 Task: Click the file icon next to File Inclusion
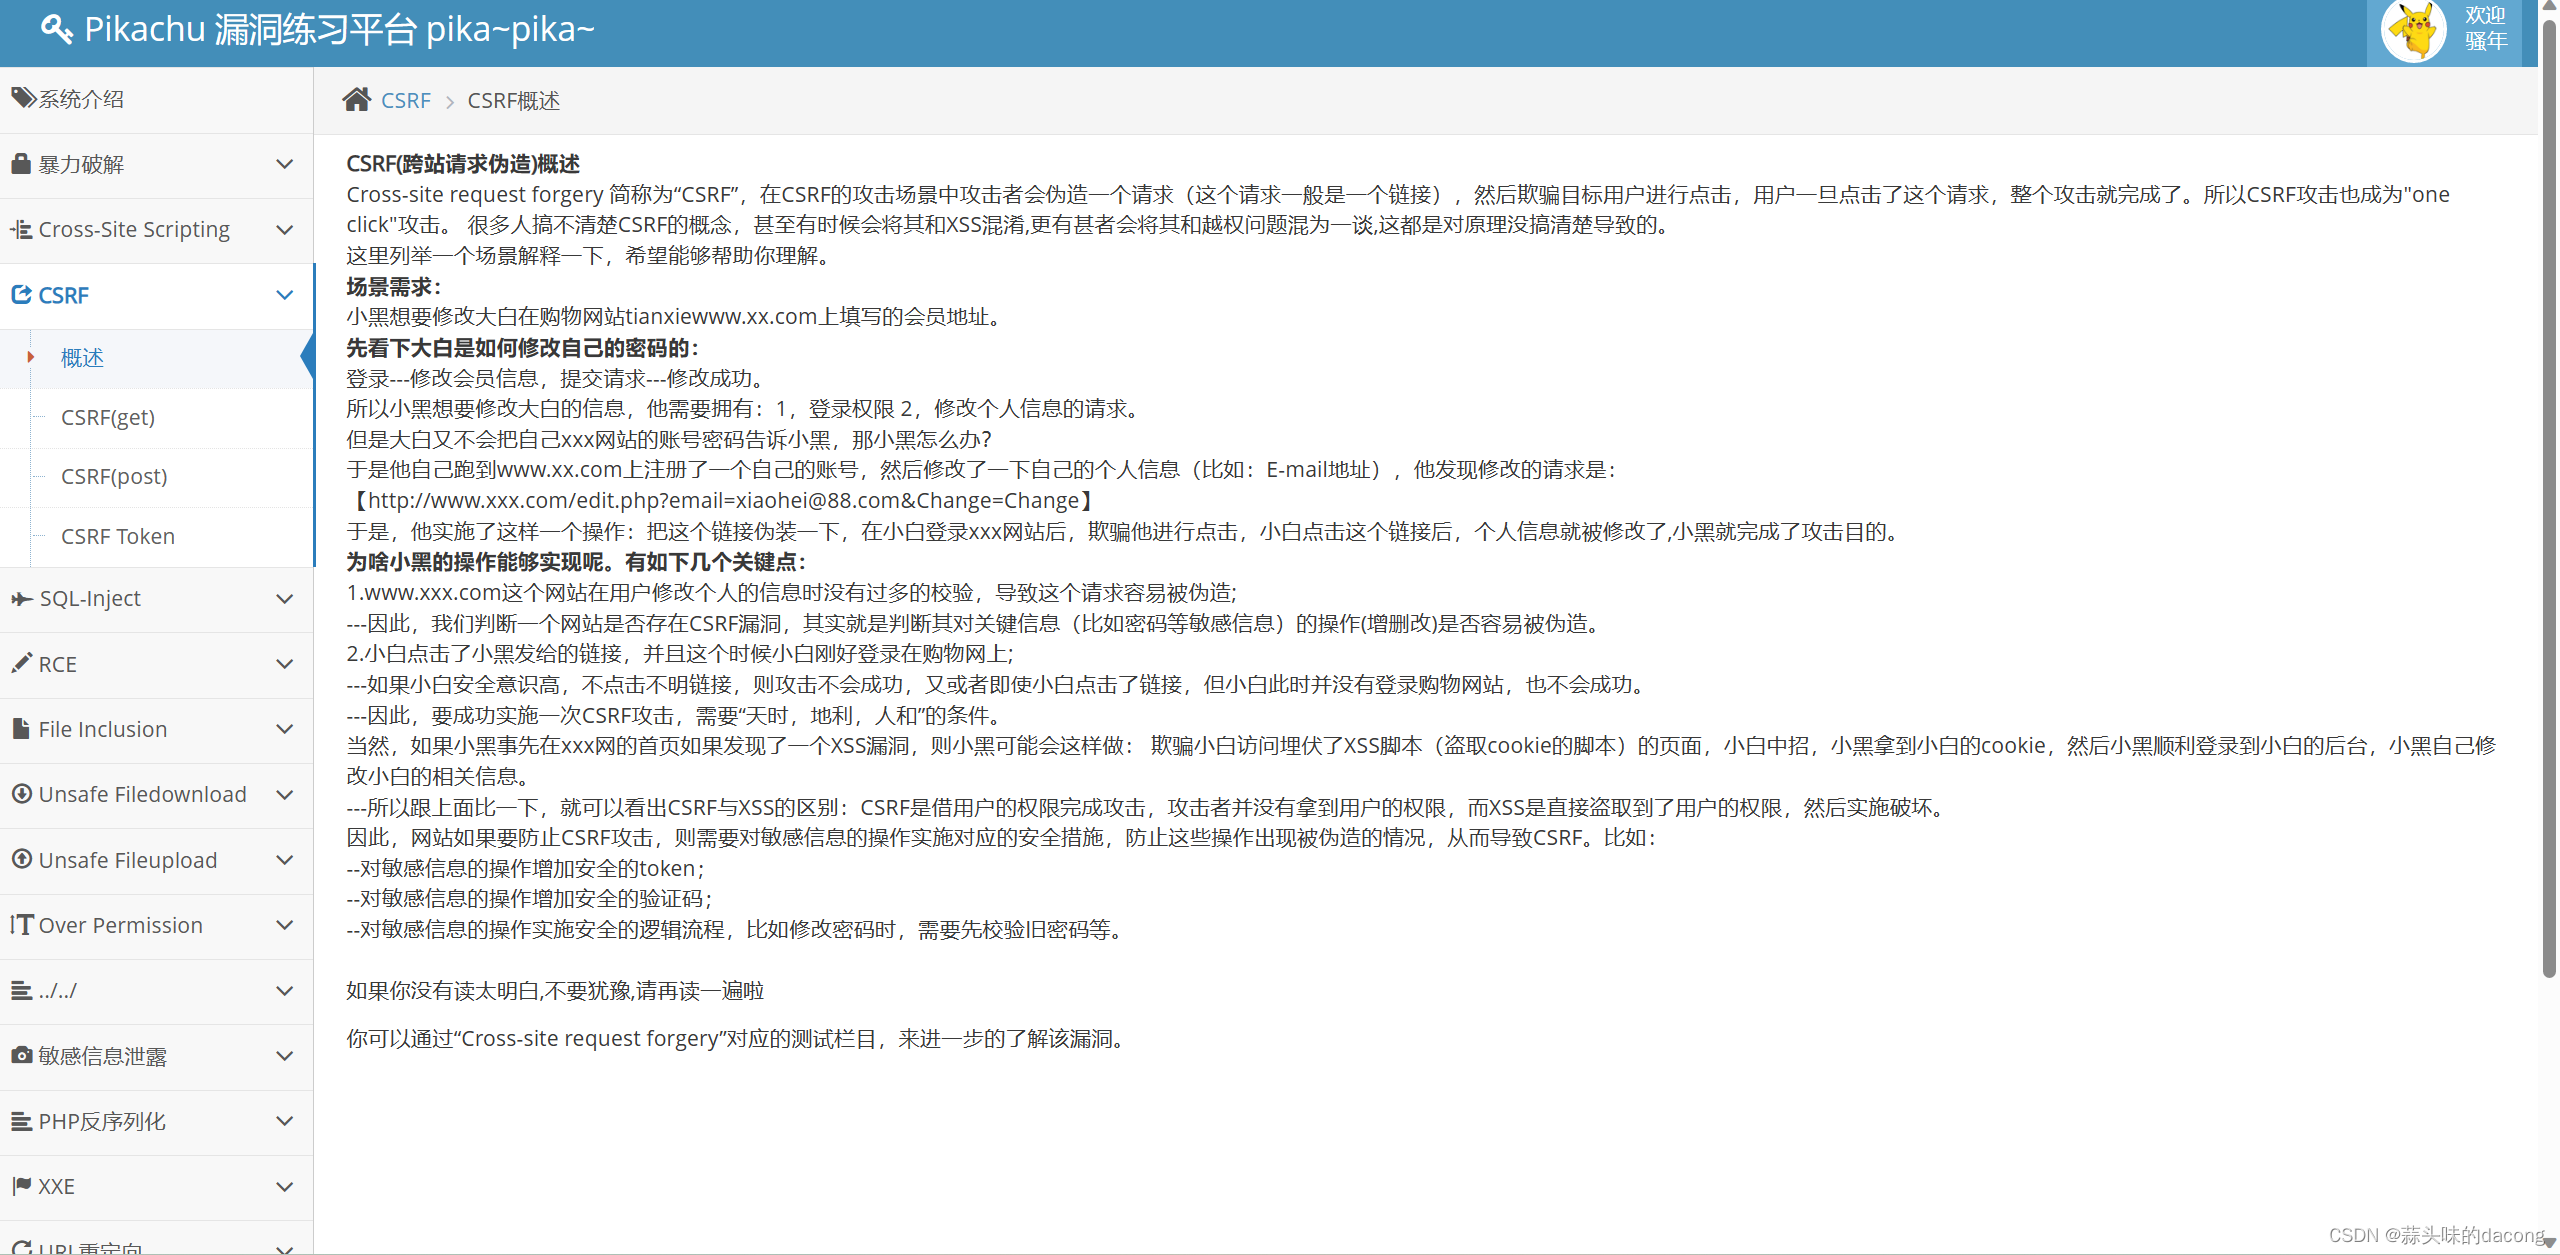coord(21,728)
